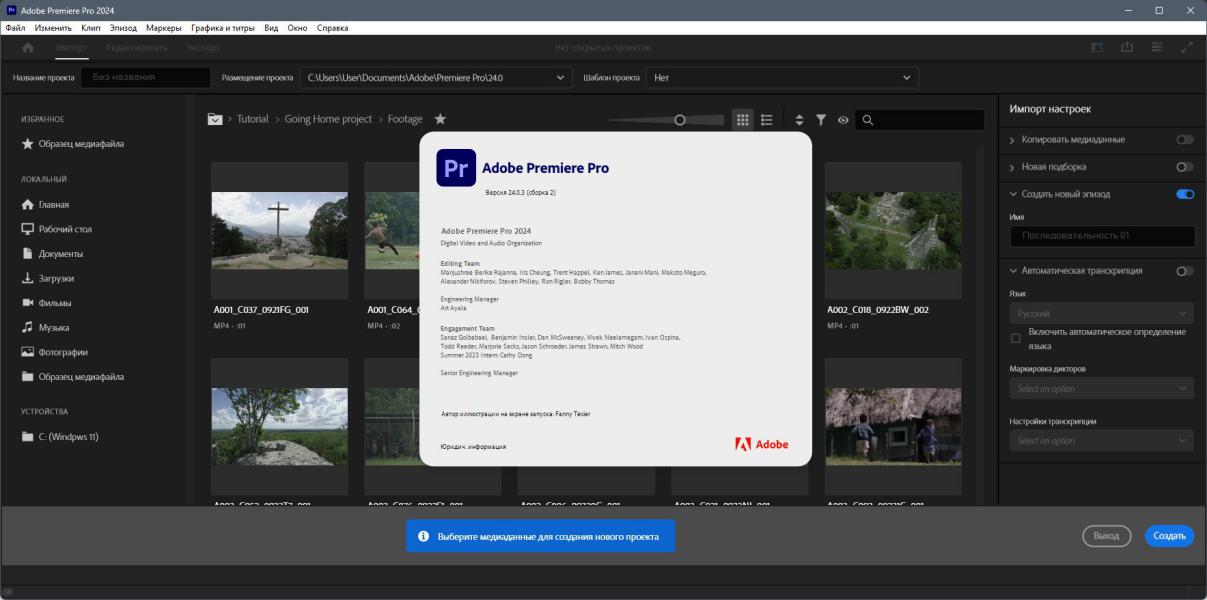Enable Автоматическая транскрипция switch

(1185, 271)
